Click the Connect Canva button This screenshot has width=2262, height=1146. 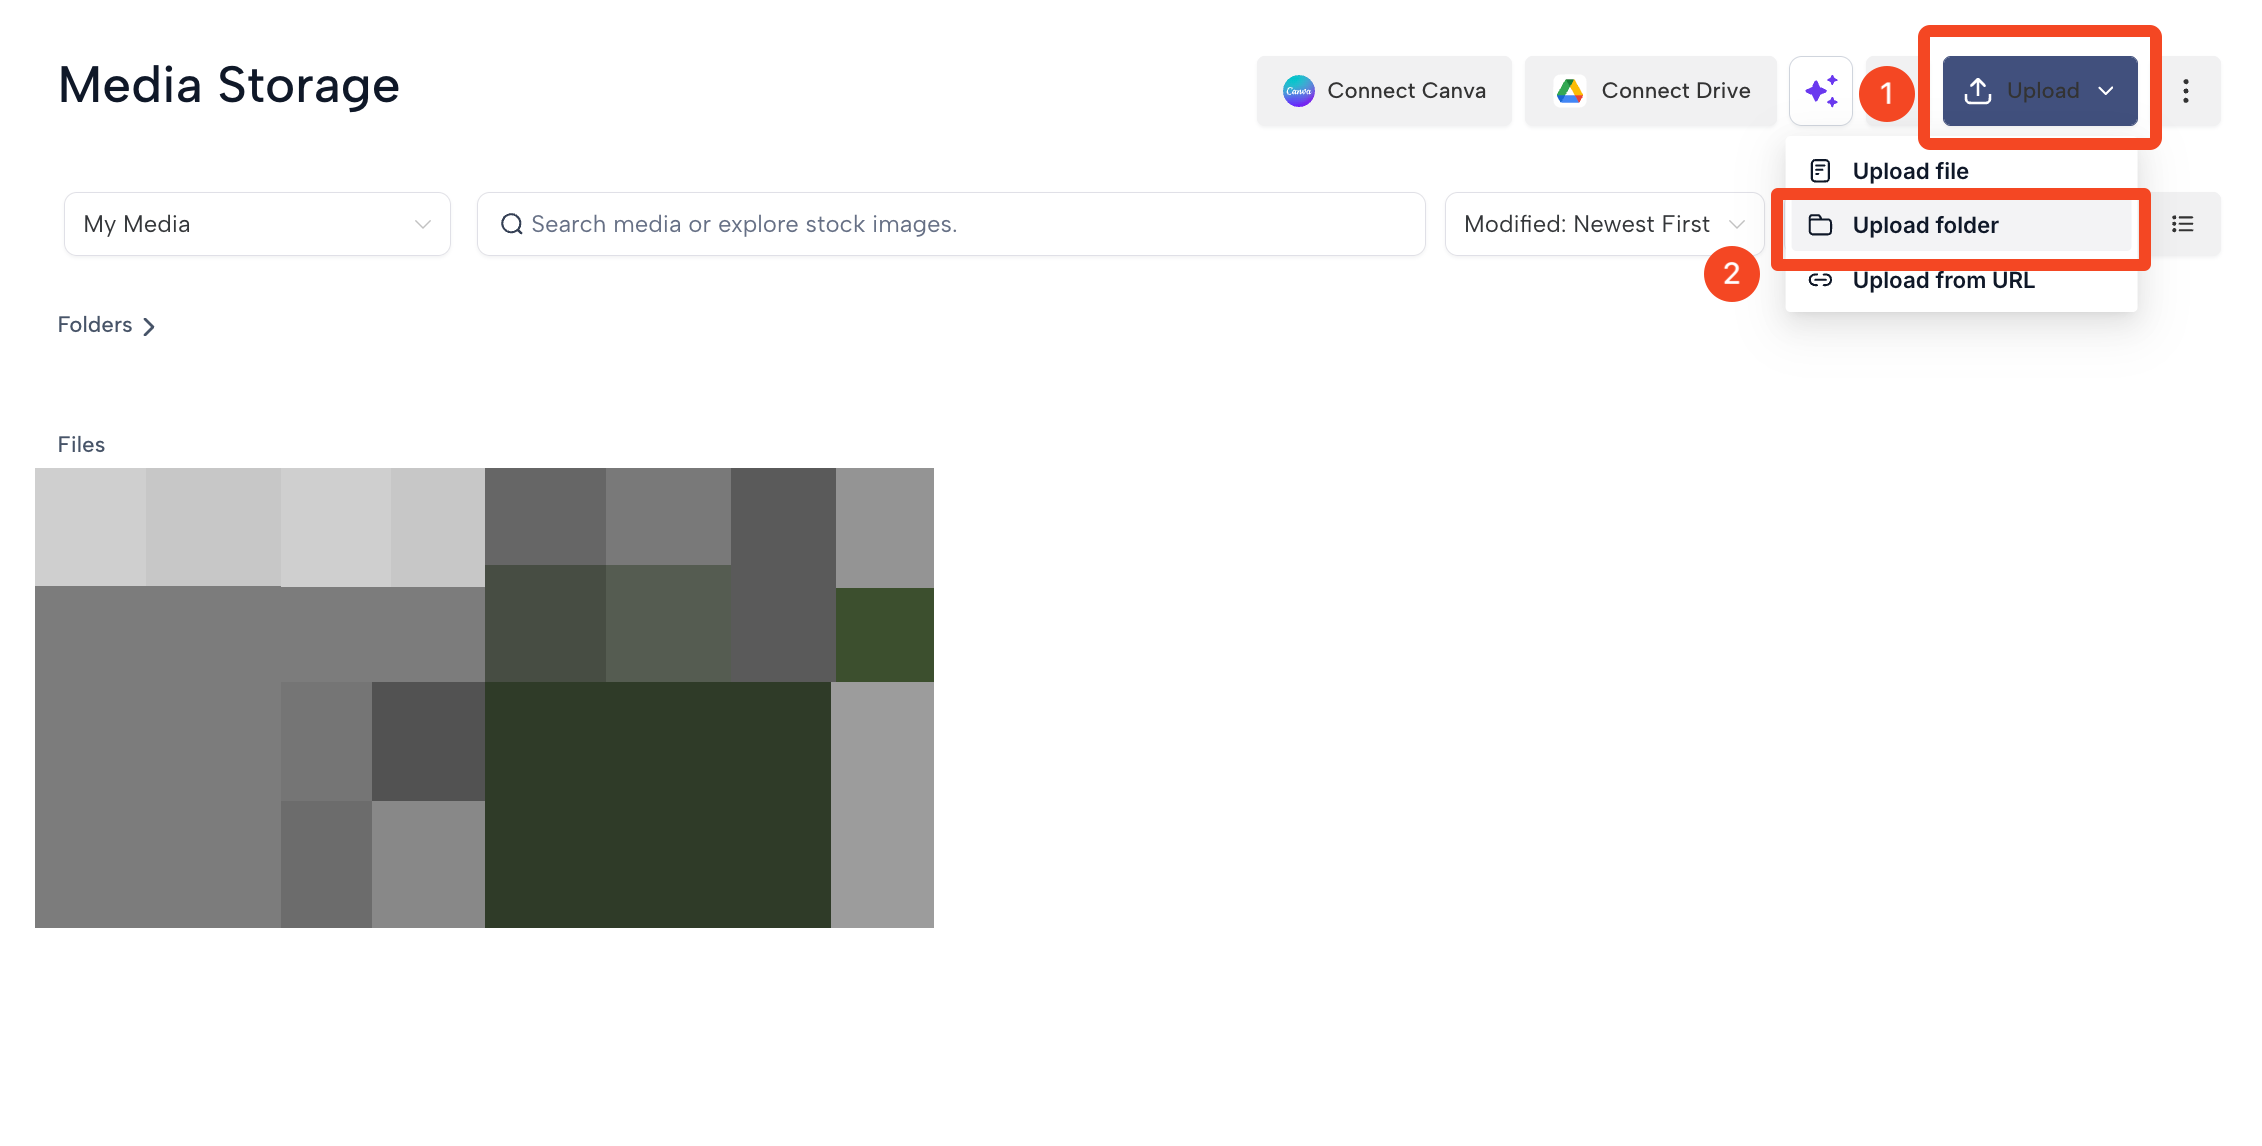[x=1384, y=91]
